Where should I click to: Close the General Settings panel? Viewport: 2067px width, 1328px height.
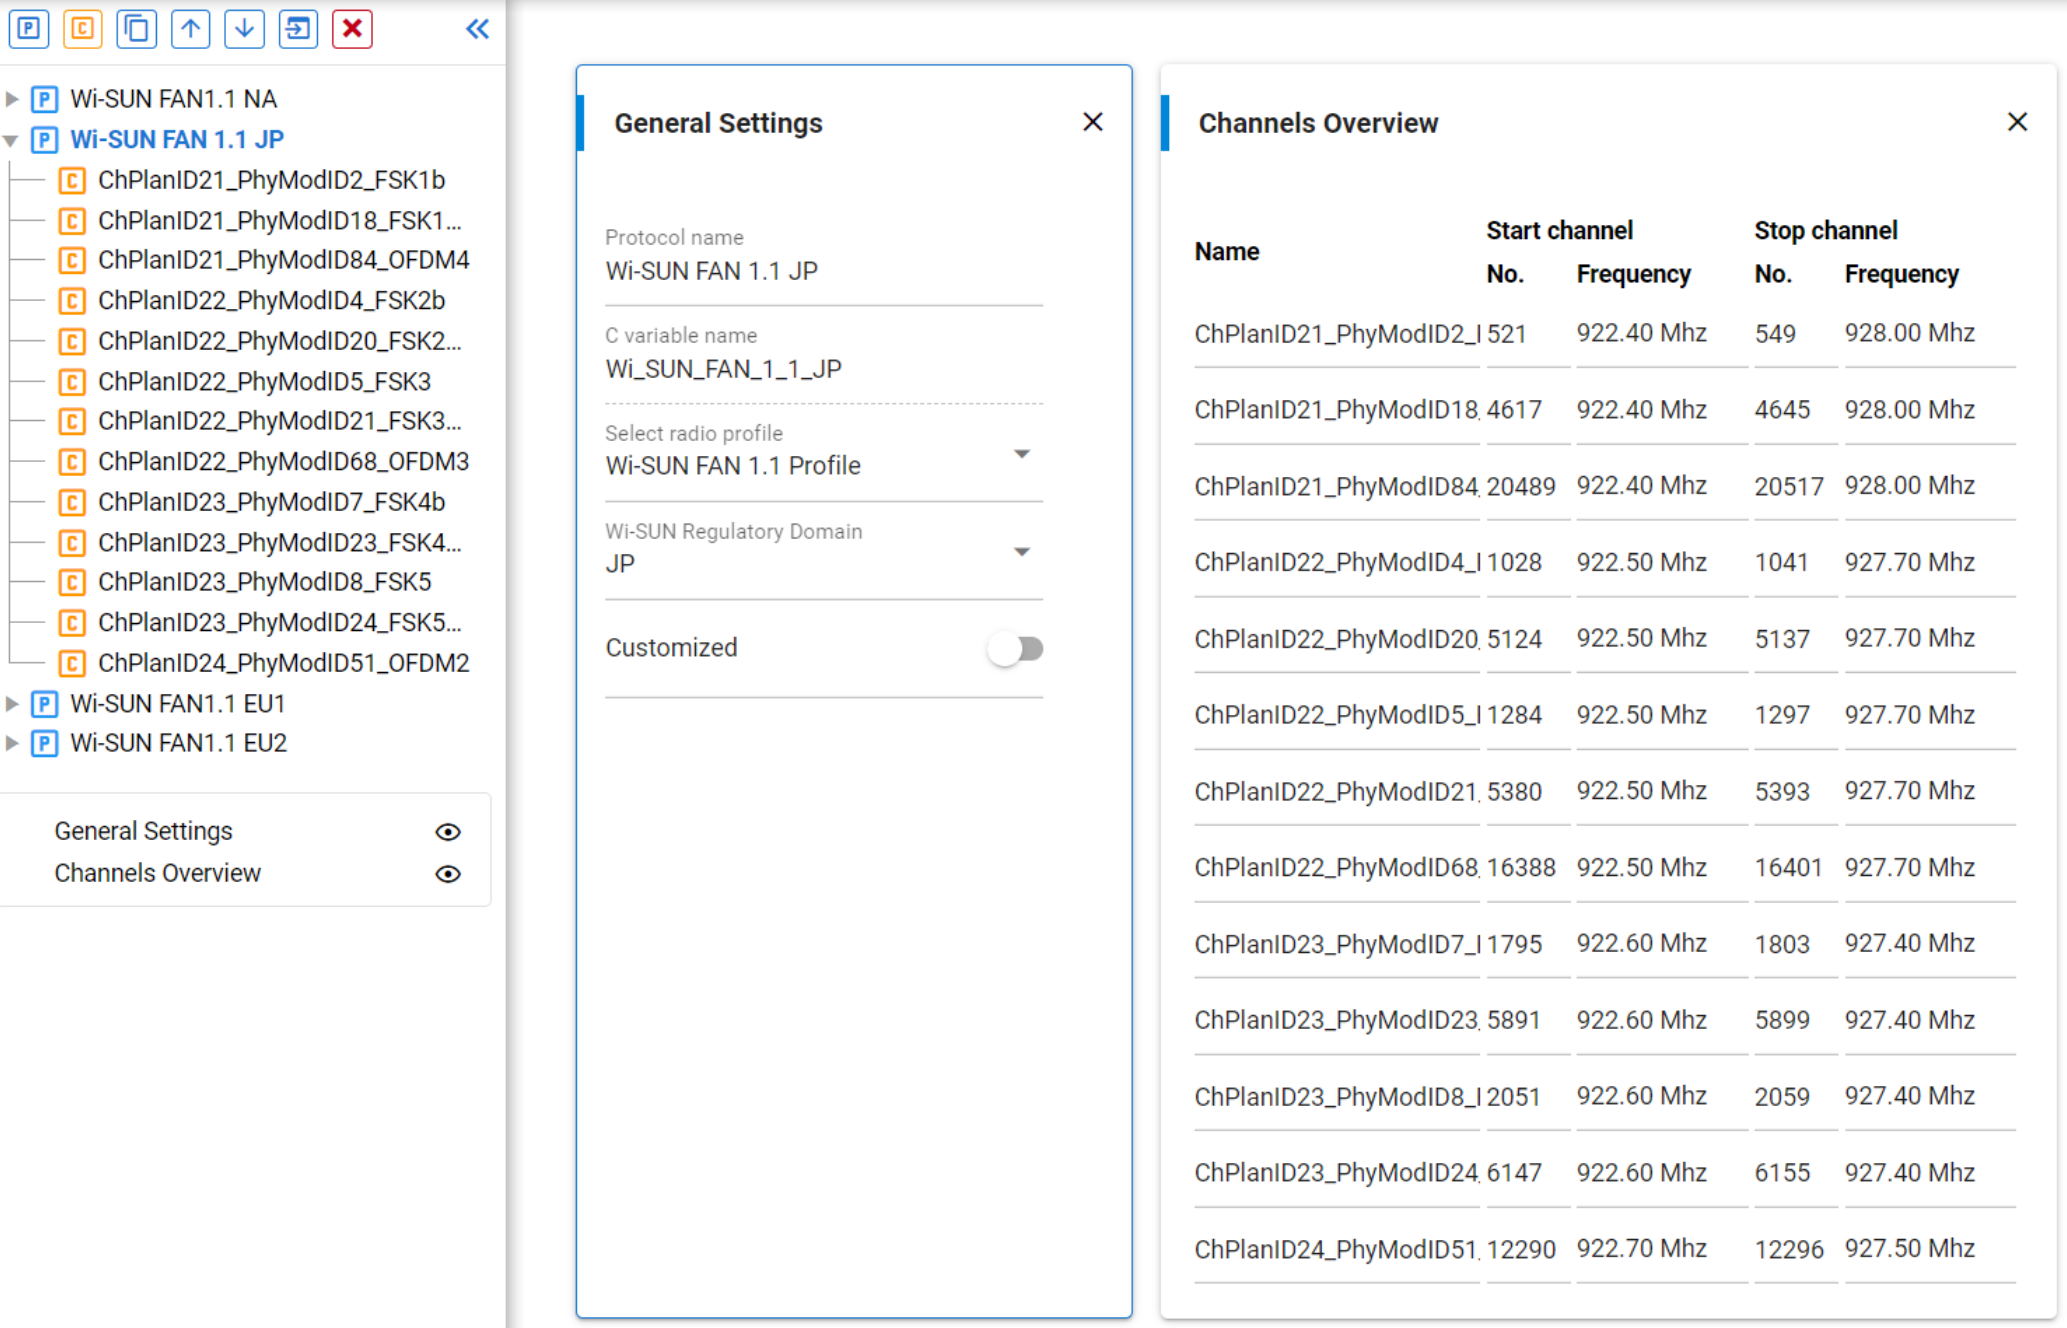pos(1093,122)
